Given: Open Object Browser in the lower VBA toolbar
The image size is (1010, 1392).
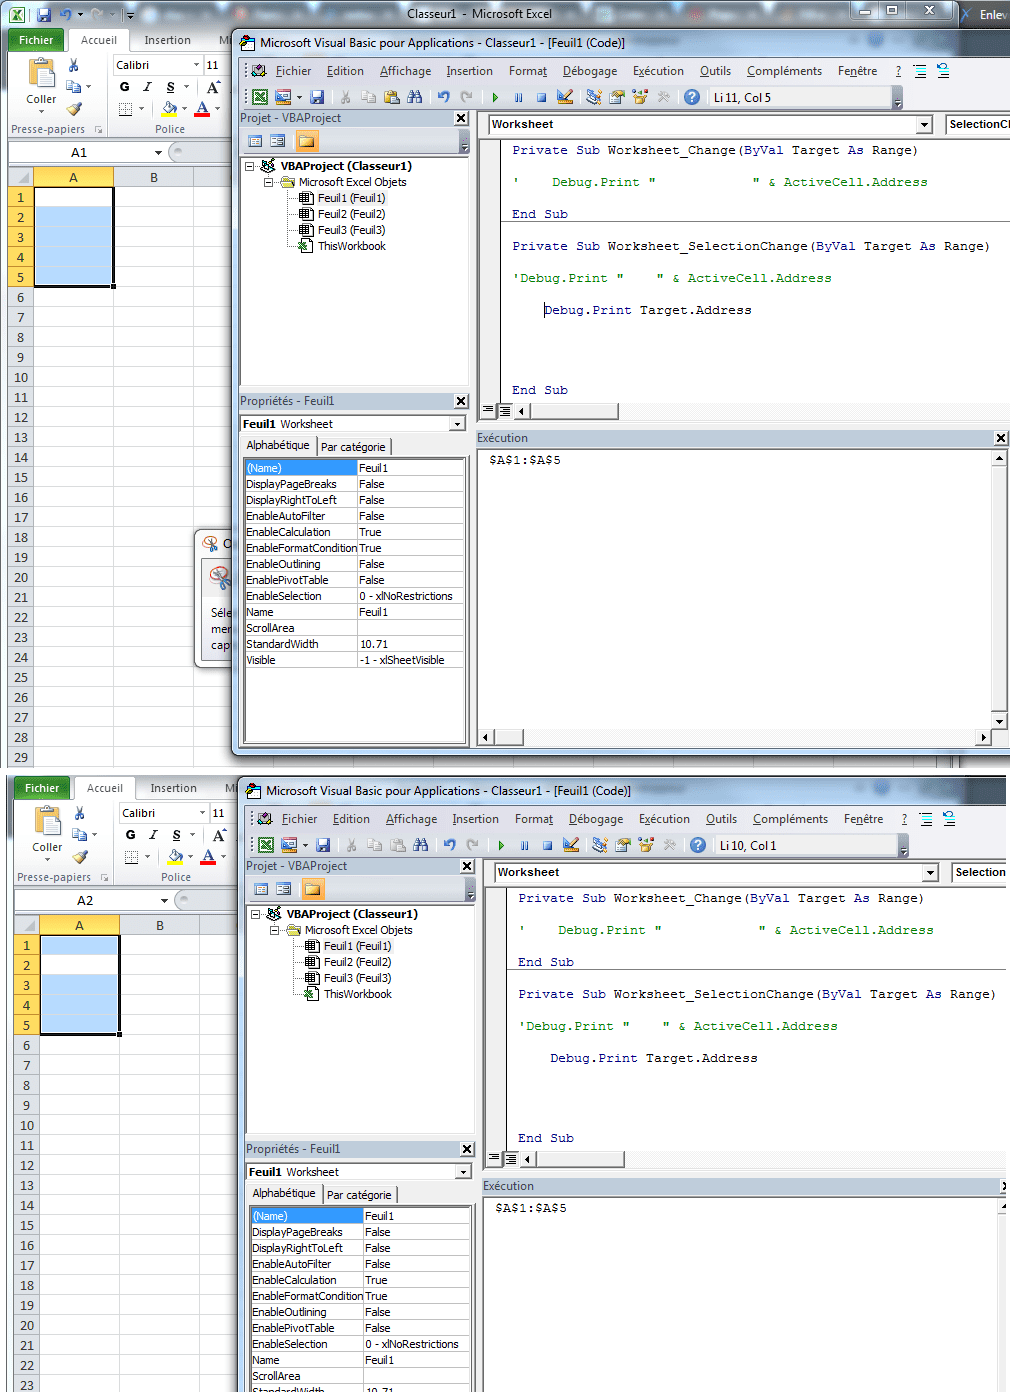Looking at the screenshot, I should 646,845.
